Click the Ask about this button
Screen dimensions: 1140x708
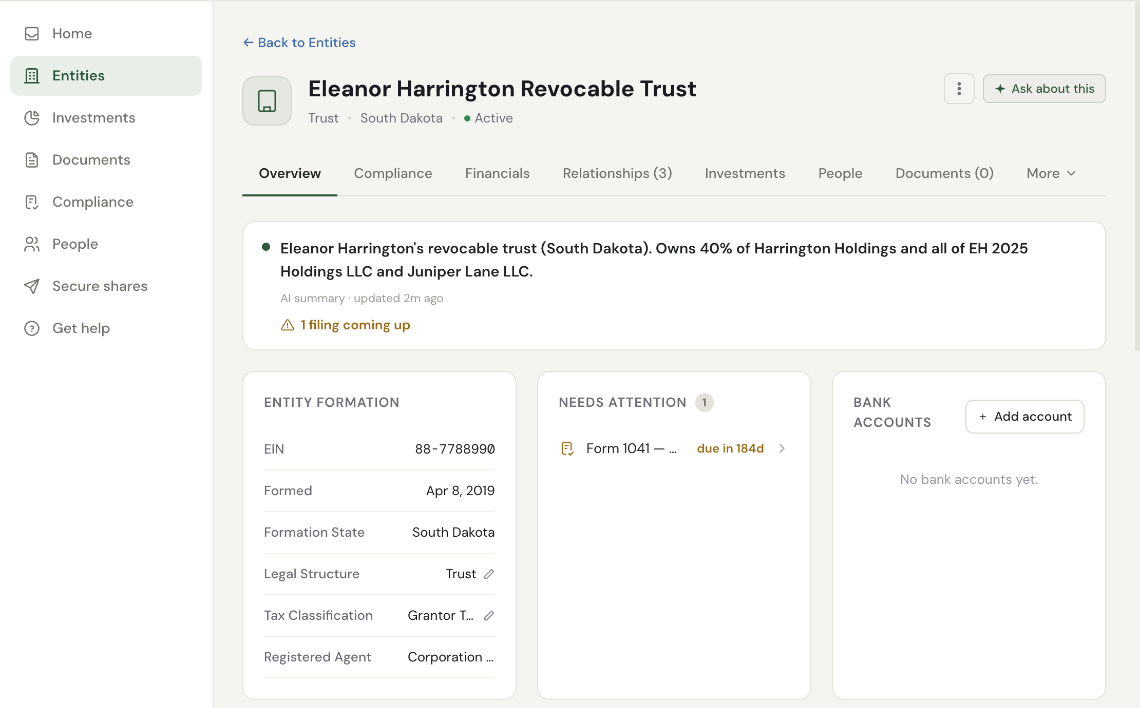(1044, 89)
